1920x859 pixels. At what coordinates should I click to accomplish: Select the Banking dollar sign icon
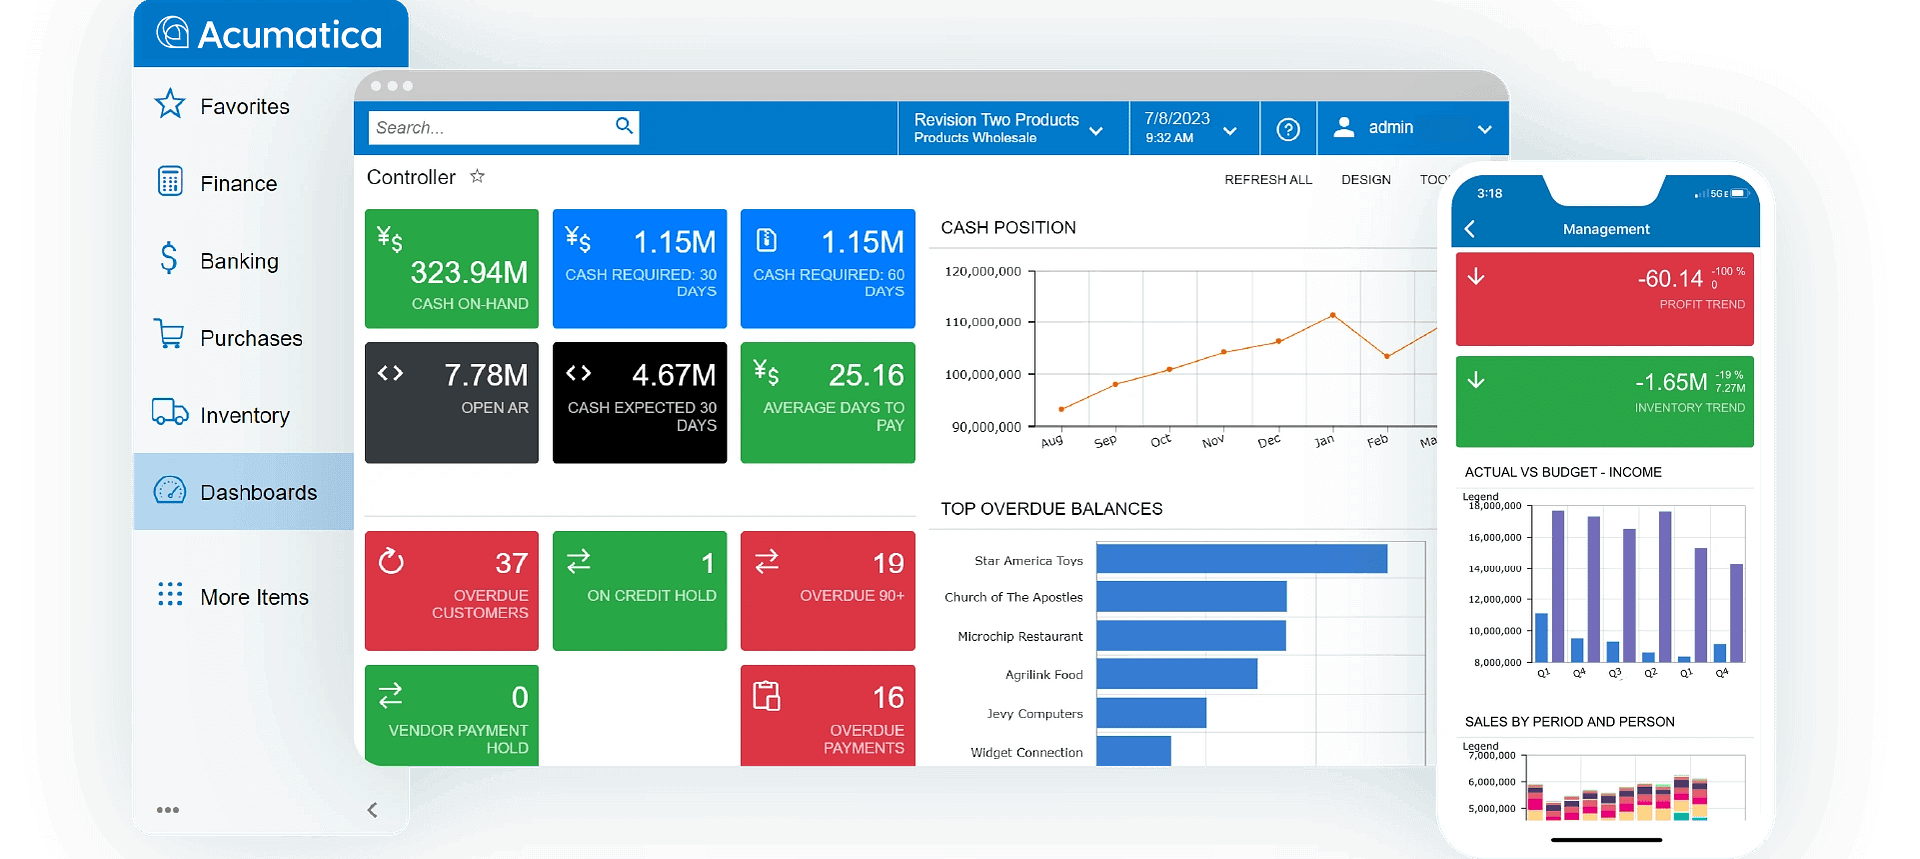(169, 258)
